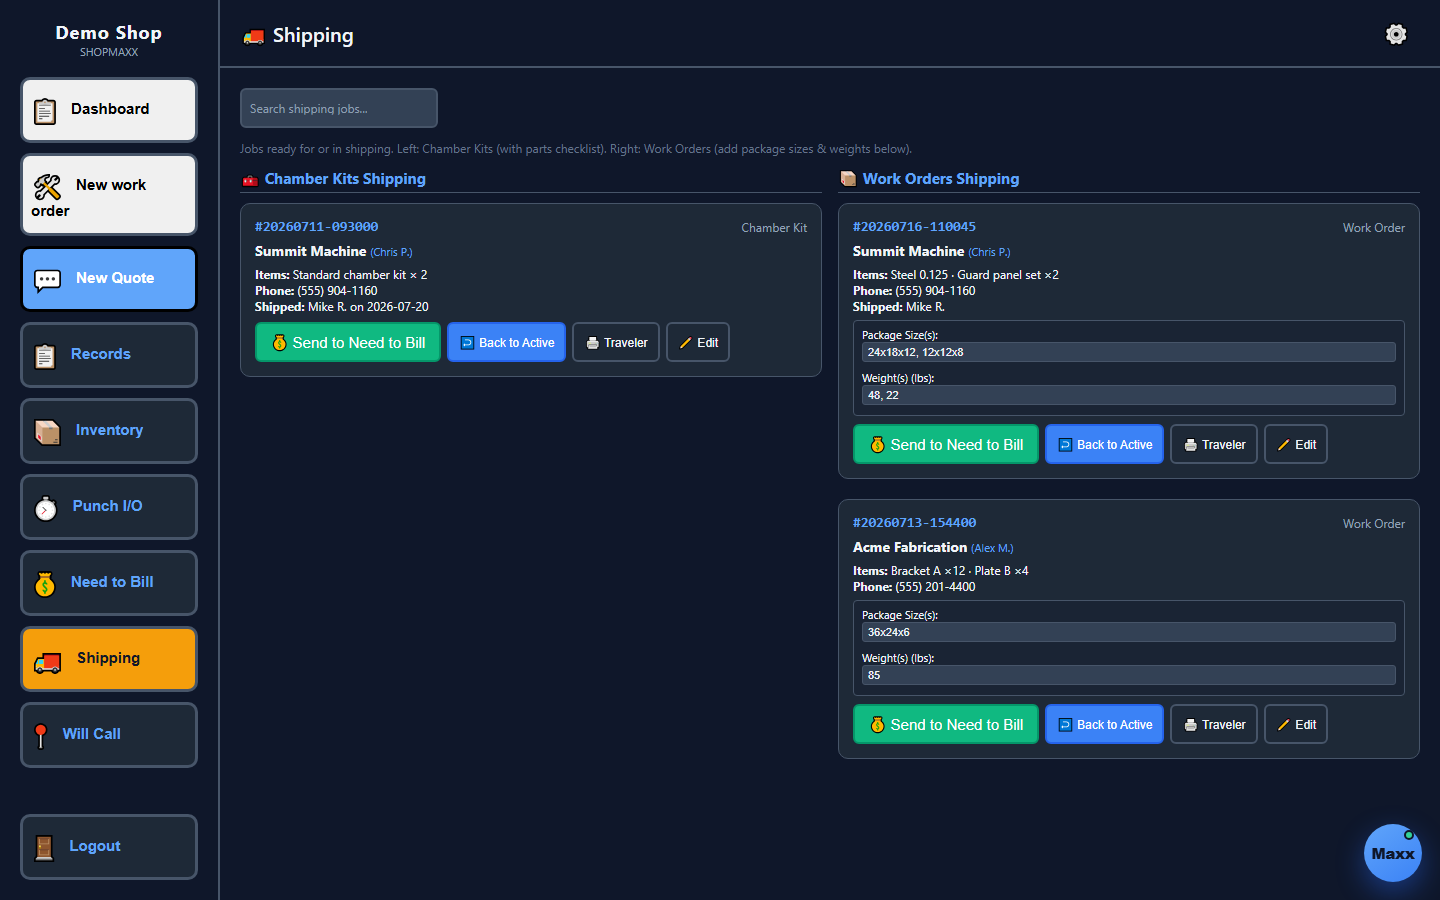Click the Logout door icon
1440x900 pixels.
coord(44,848)
